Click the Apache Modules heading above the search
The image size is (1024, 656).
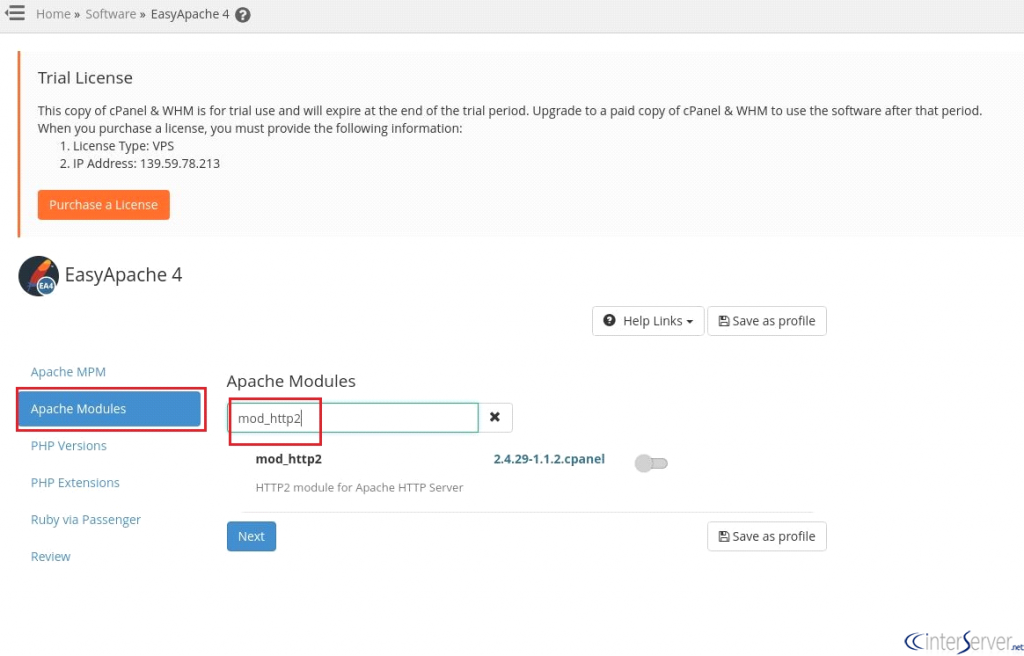(291, 381)
